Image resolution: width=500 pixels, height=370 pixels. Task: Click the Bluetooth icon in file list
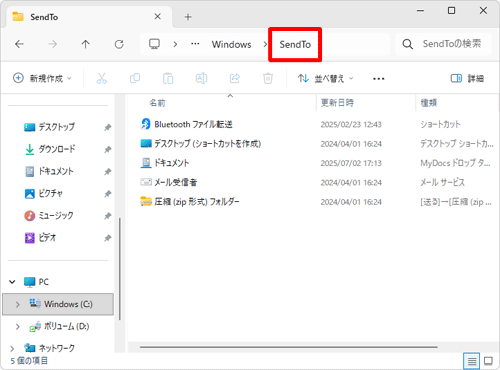[x=146, y=124]
